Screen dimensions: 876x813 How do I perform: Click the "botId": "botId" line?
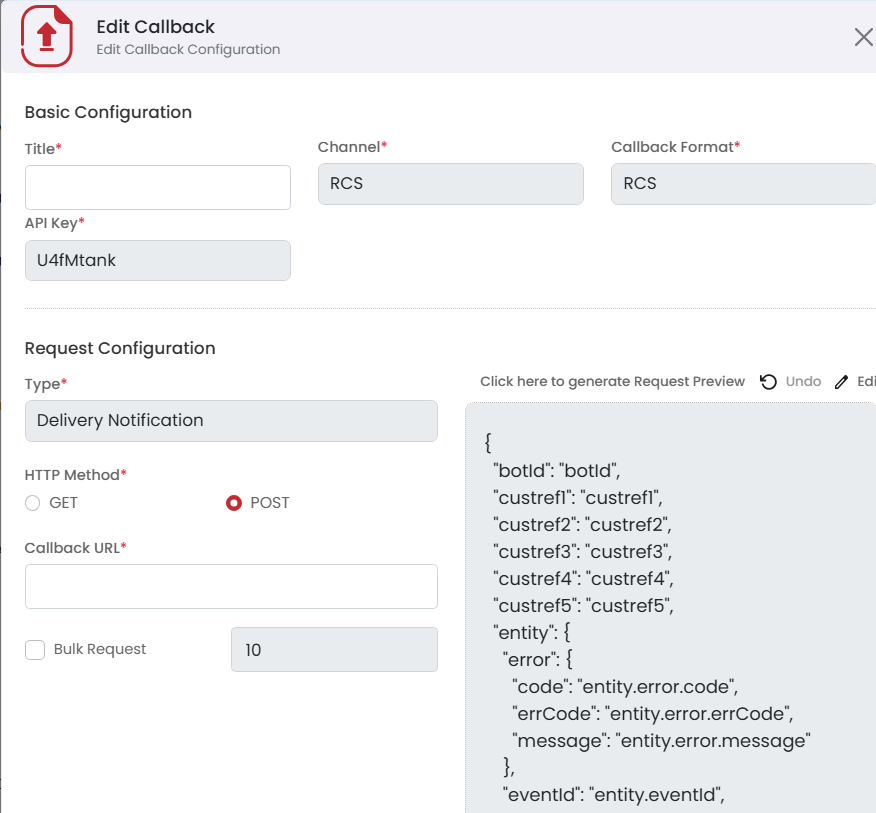(x=556, y=470)
